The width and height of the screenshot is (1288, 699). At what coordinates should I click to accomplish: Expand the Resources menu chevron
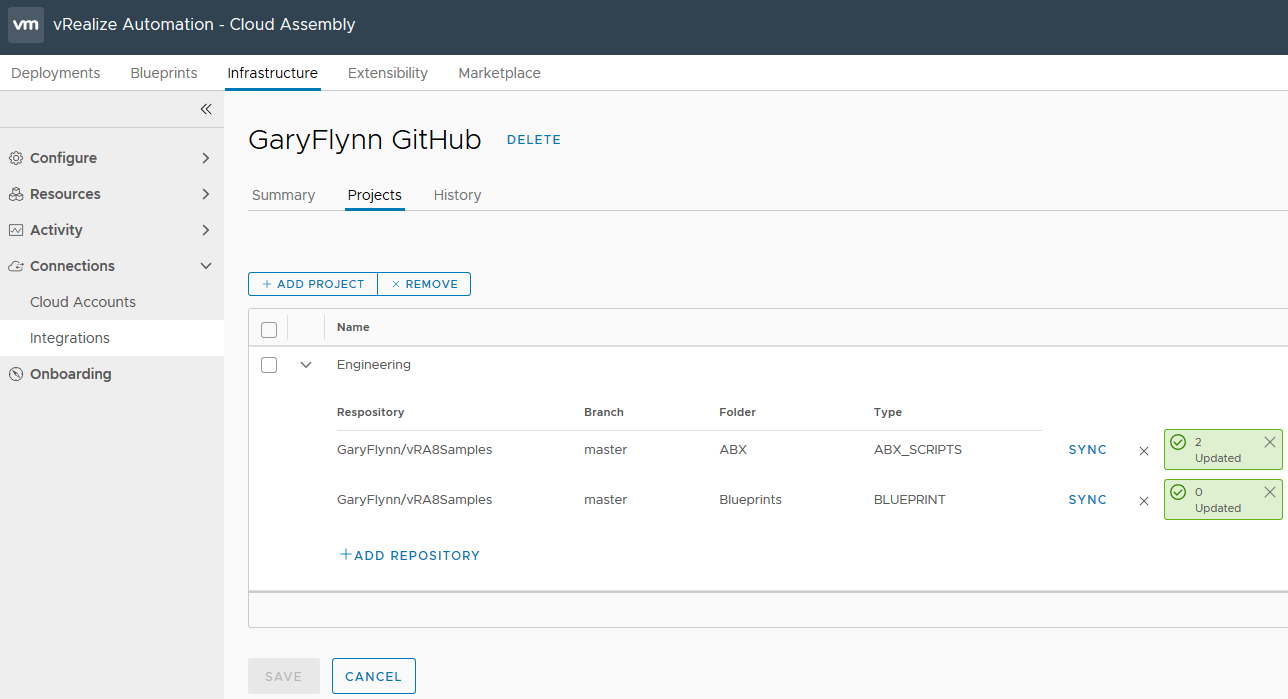coord(206,194)
